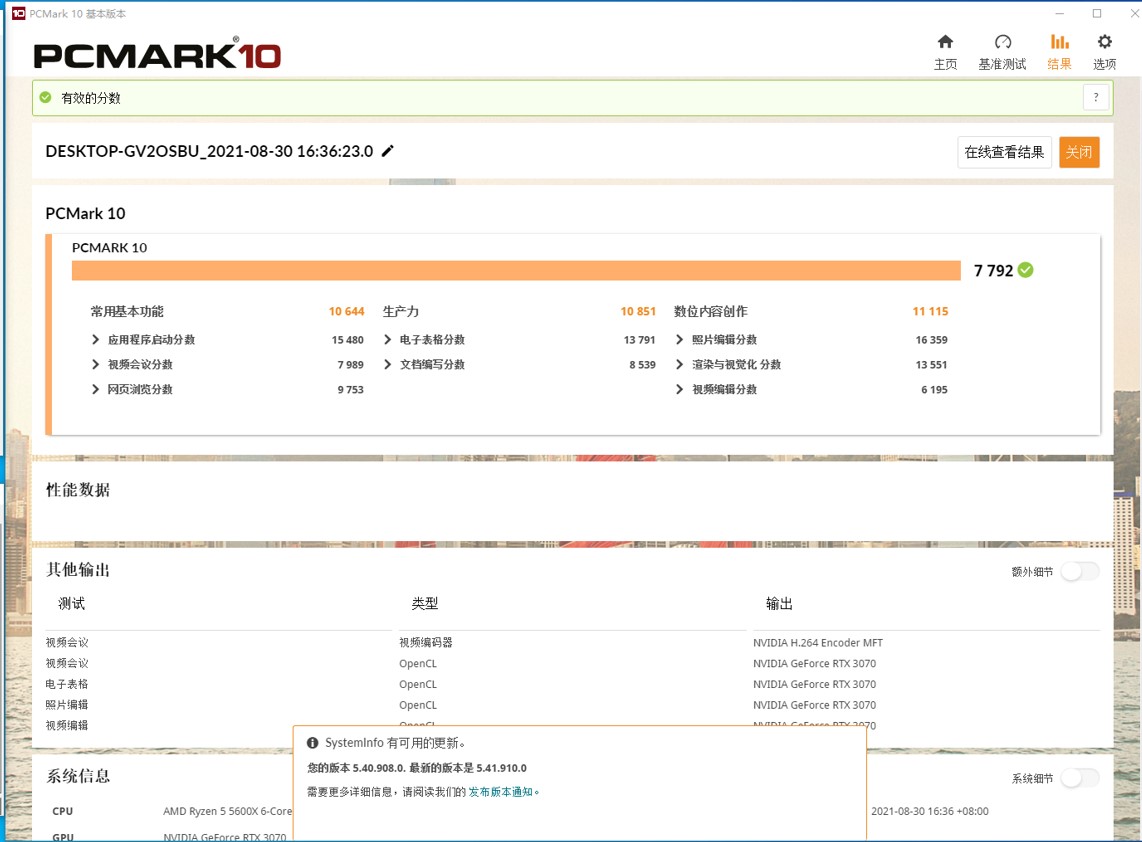The image size is (1142, 842).
Task: Click the PCMARK 10 logo
Action: tap(157, 55)
